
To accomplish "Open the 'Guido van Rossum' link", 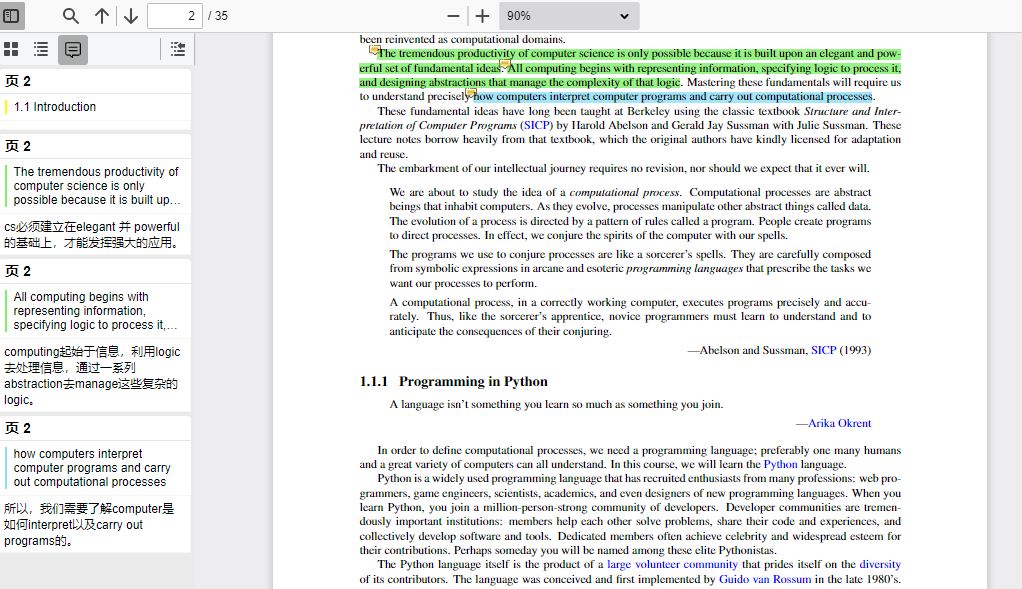I will pos(765,579).
